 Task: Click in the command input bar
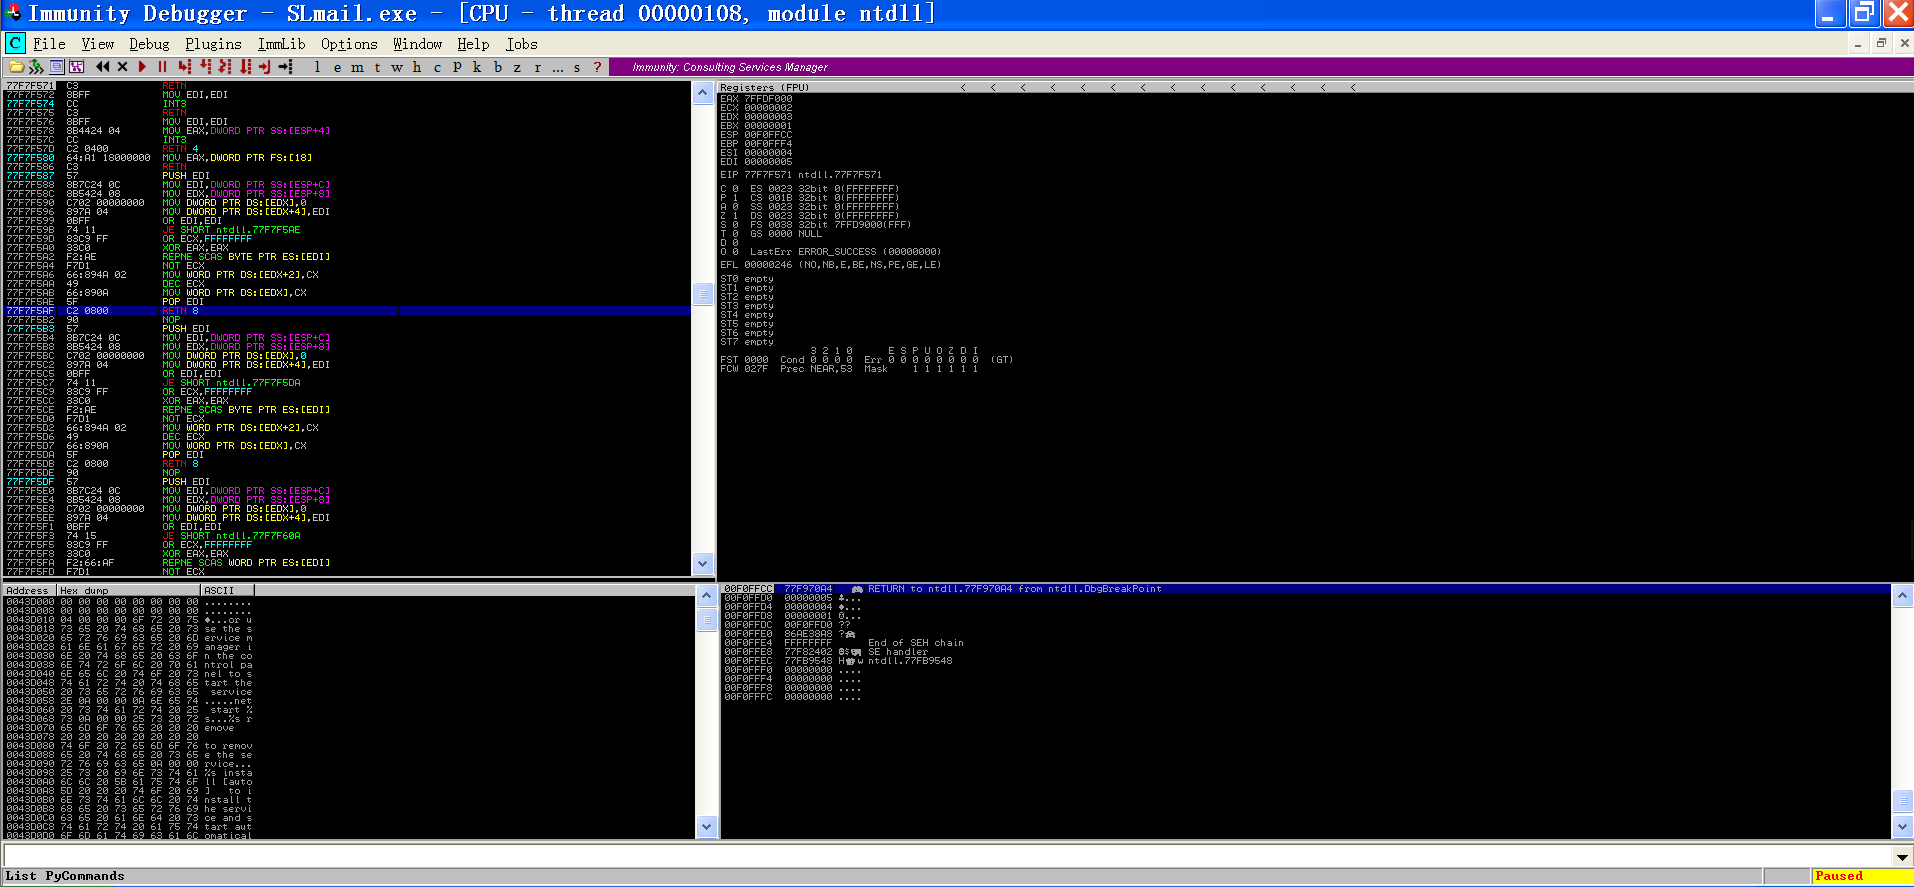[948, 857]
